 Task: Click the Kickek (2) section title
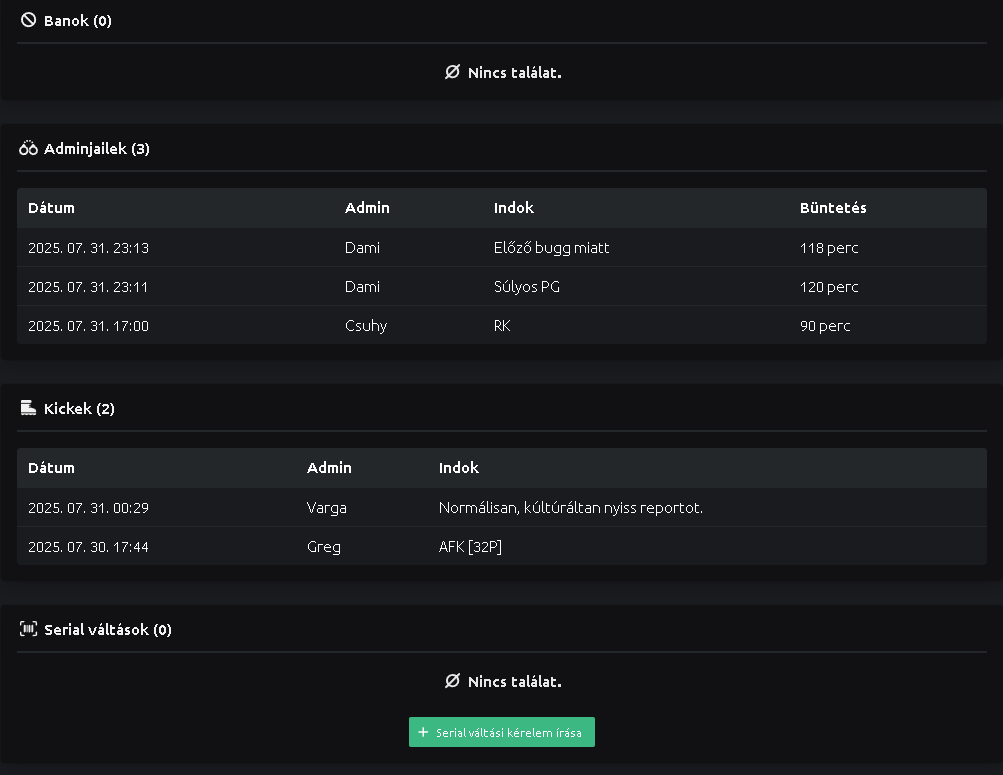79,409
